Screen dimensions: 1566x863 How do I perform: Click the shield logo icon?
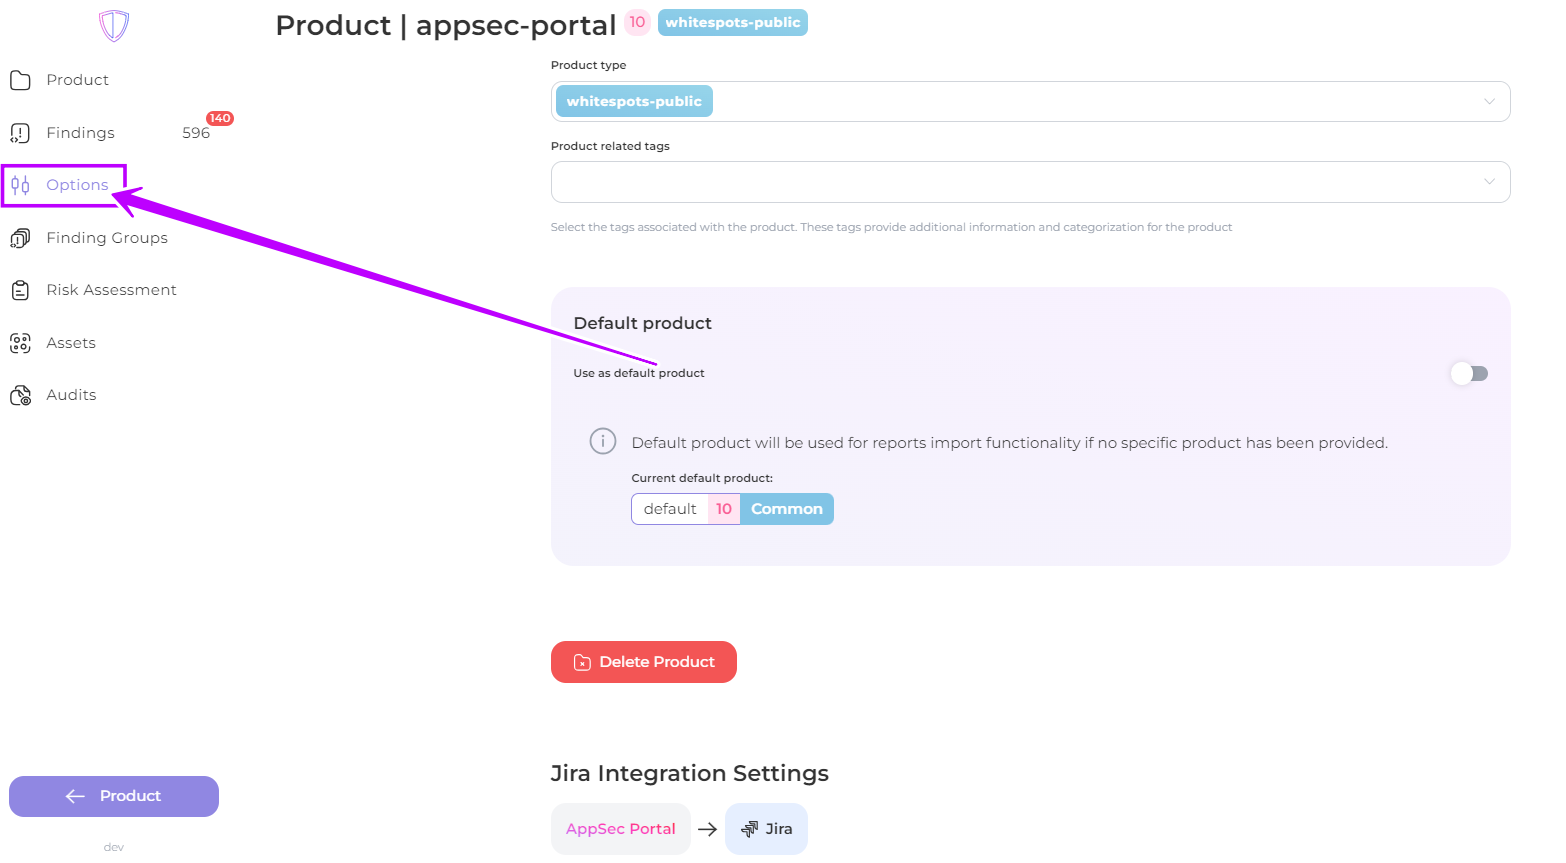tap(114, 25)
